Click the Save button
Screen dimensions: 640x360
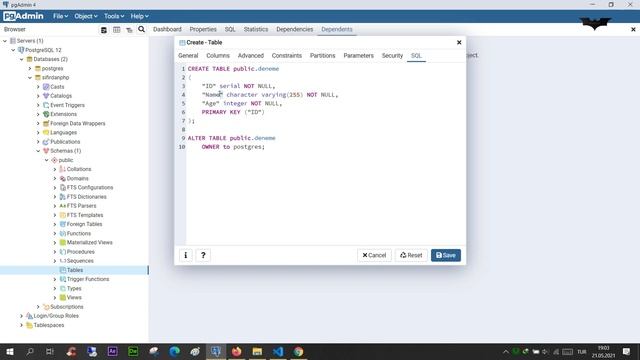[x=446, y=255]
